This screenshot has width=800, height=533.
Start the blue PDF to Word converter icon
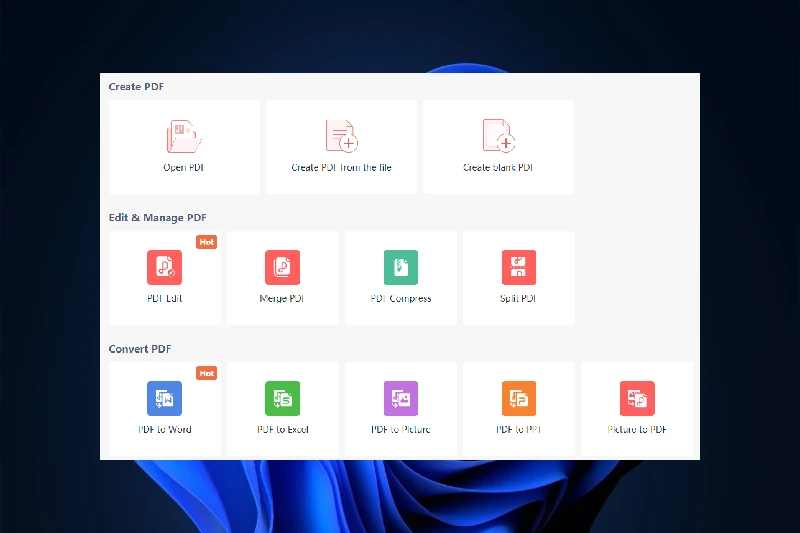click(164, 398)
